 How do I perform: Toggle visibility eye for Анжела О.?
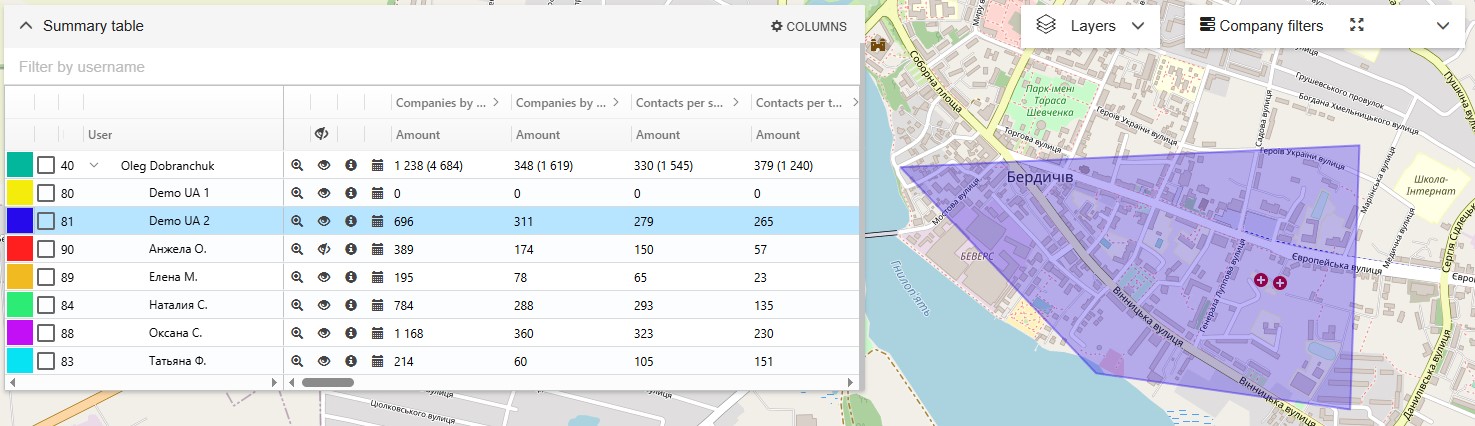click(x=324, y=249)
